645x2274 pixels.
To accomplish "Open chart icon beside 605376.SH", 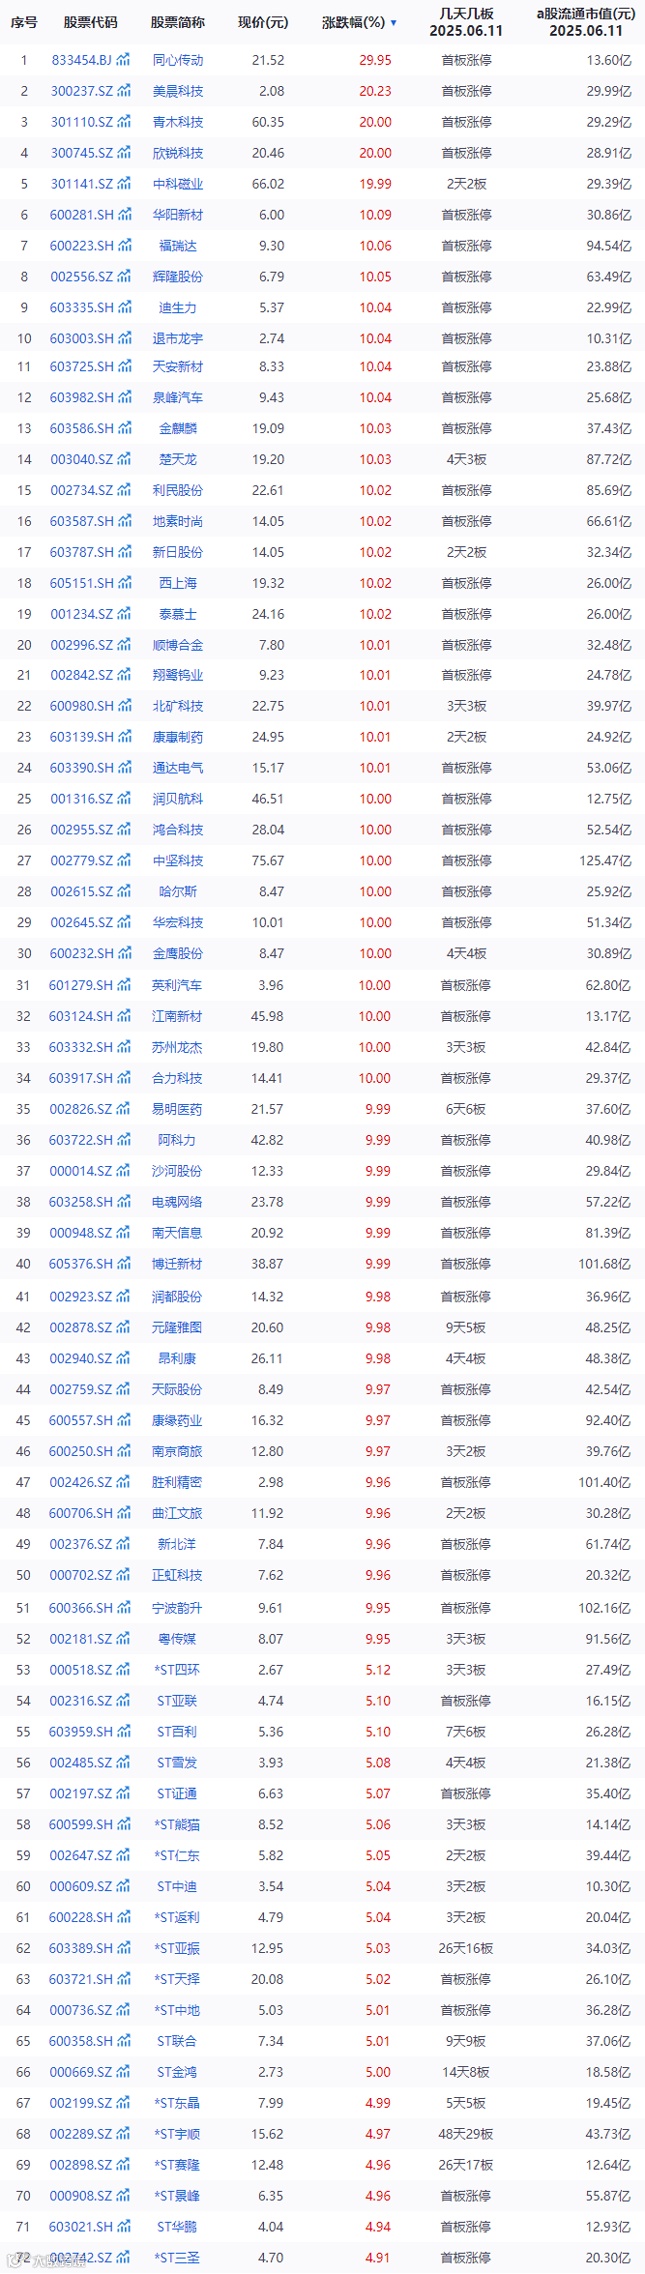I will [124, 1264].
